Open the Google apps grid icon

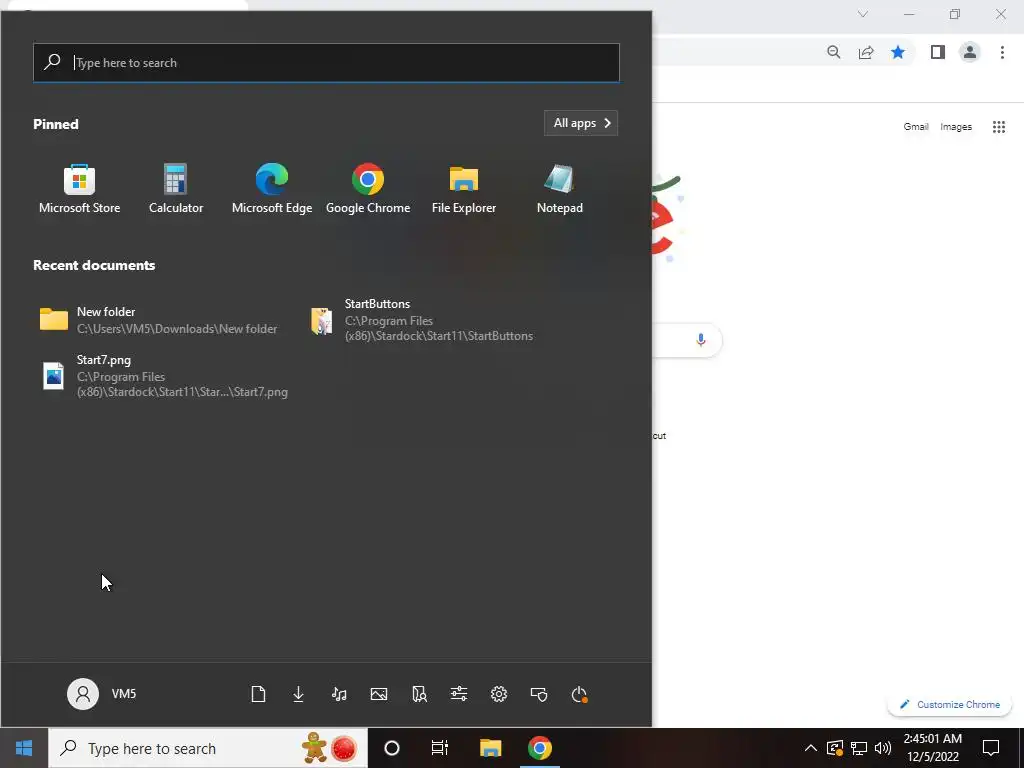(999, 127)
